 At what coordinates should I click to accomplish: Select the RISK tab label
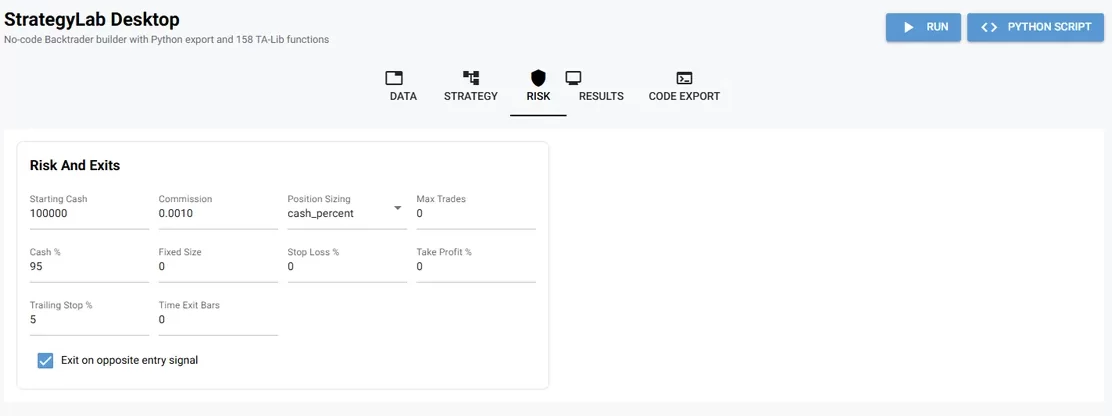coord(538,96)
